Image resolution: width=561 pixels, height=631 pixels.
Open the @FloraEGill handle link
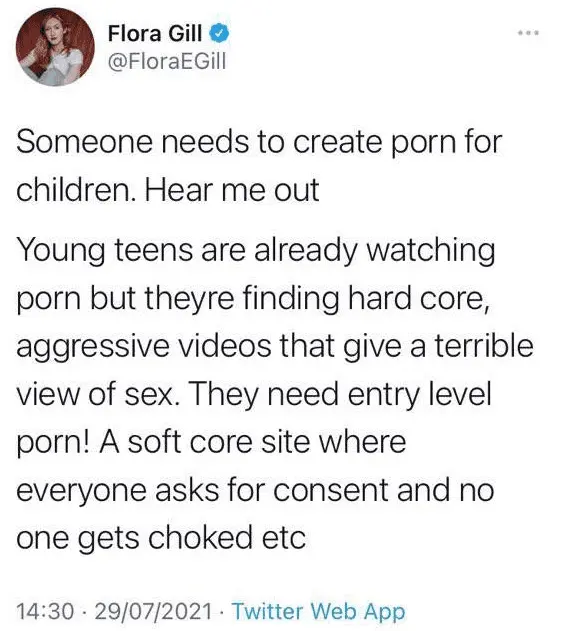coord(167,62)
